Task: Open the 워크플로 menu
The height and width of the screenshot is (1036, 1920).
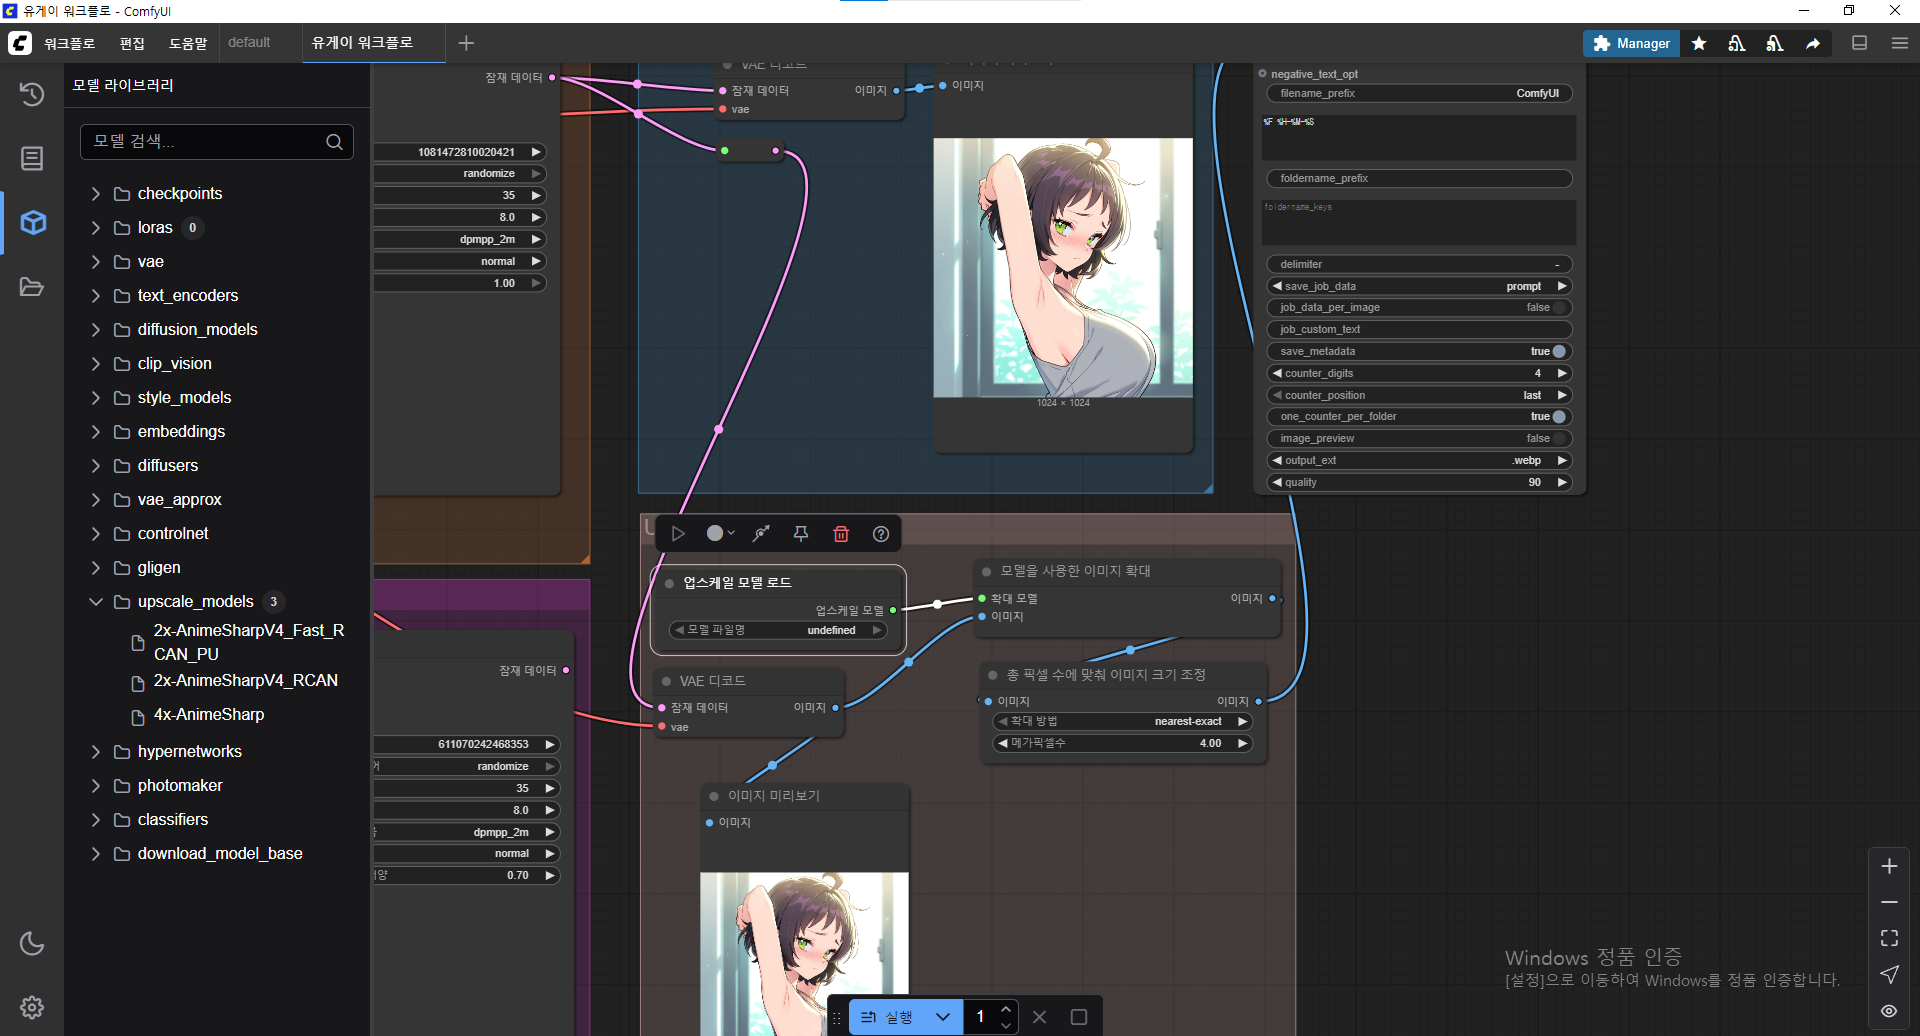Action: click(69, 43)
